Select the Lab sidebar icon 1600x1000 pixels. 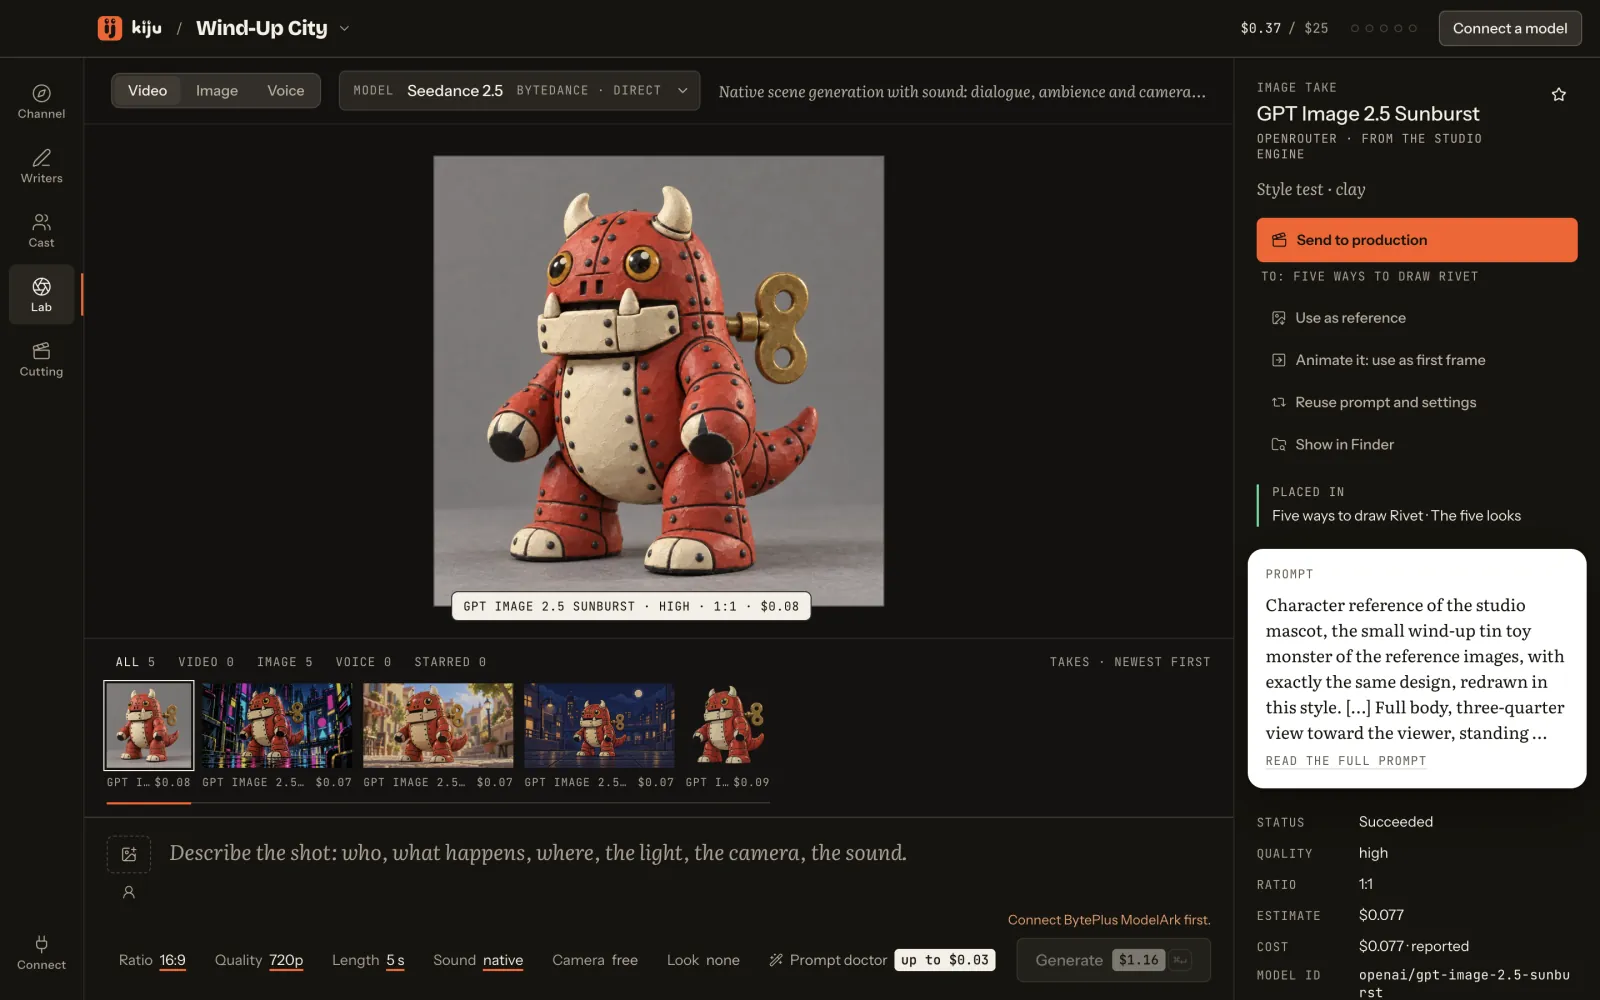(x=41, y=294)
